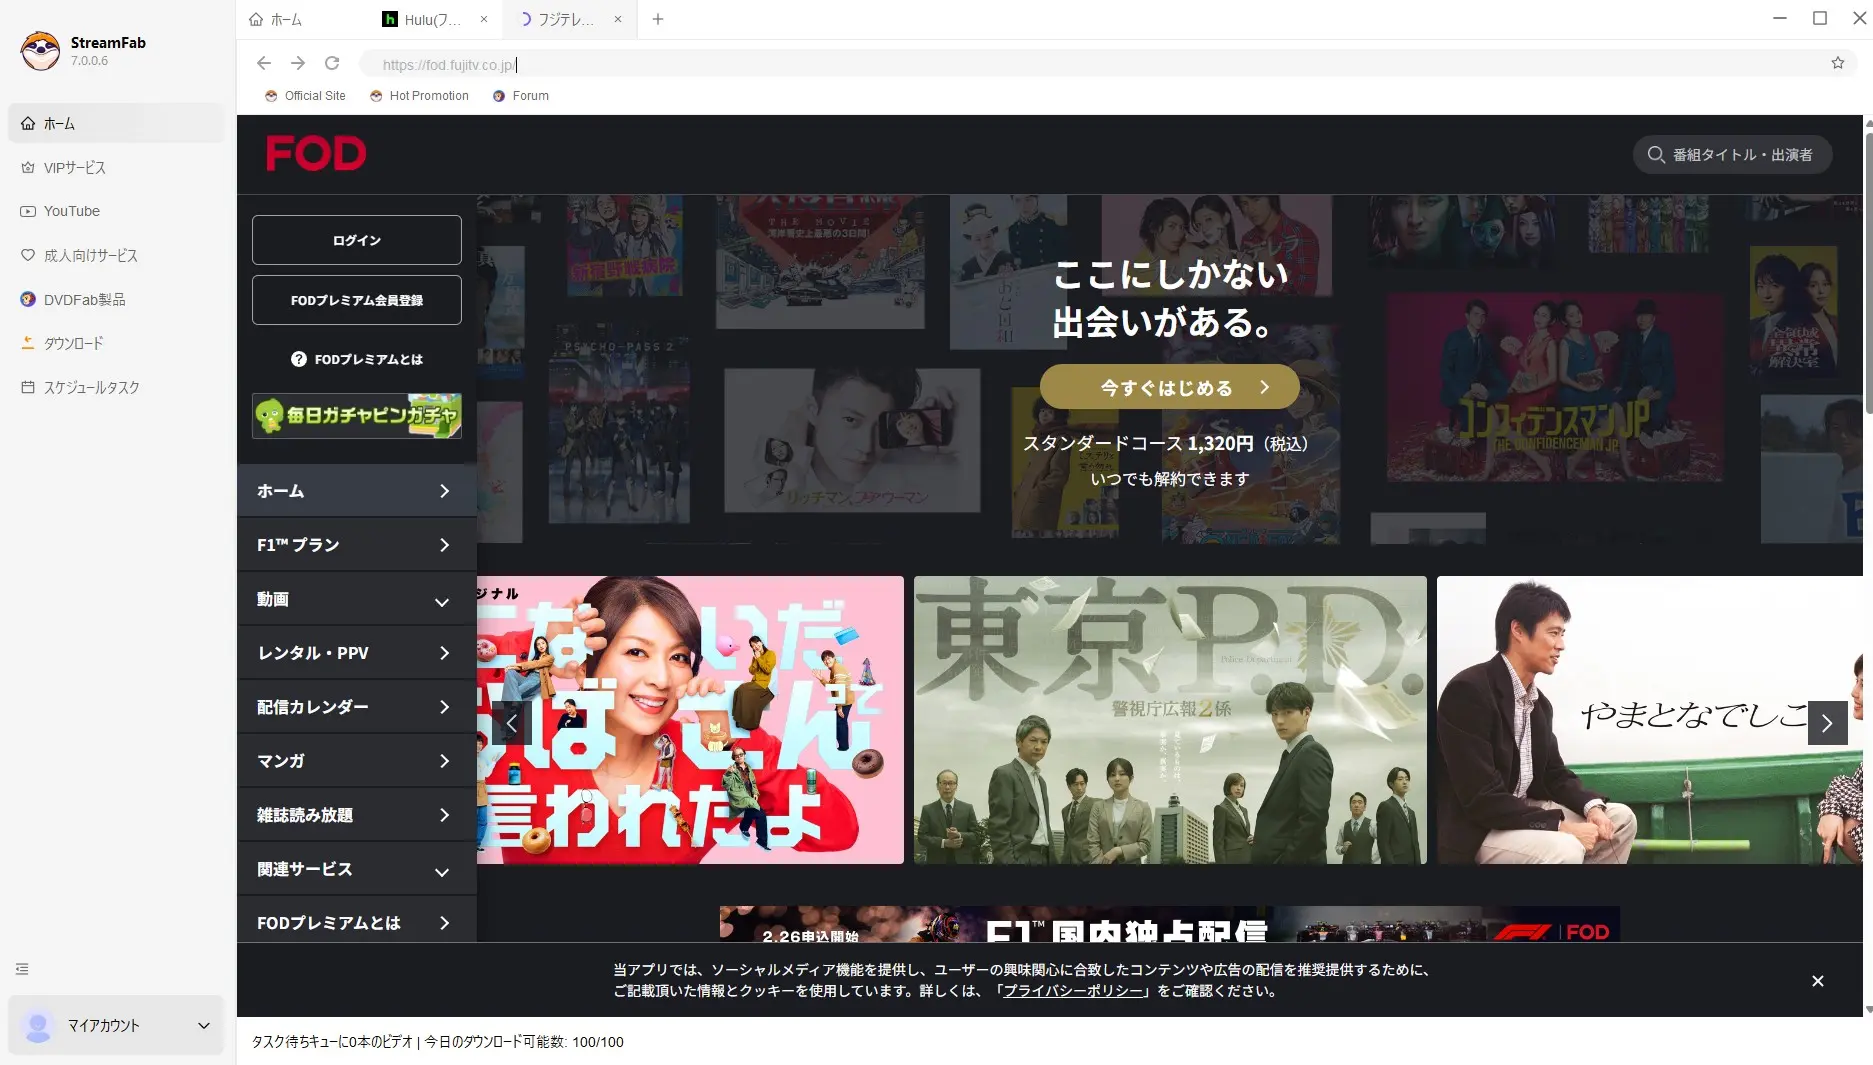Open FOD ホーム menu item
The height and width of the screenshot is (1065, 1873).
[357, 491]
